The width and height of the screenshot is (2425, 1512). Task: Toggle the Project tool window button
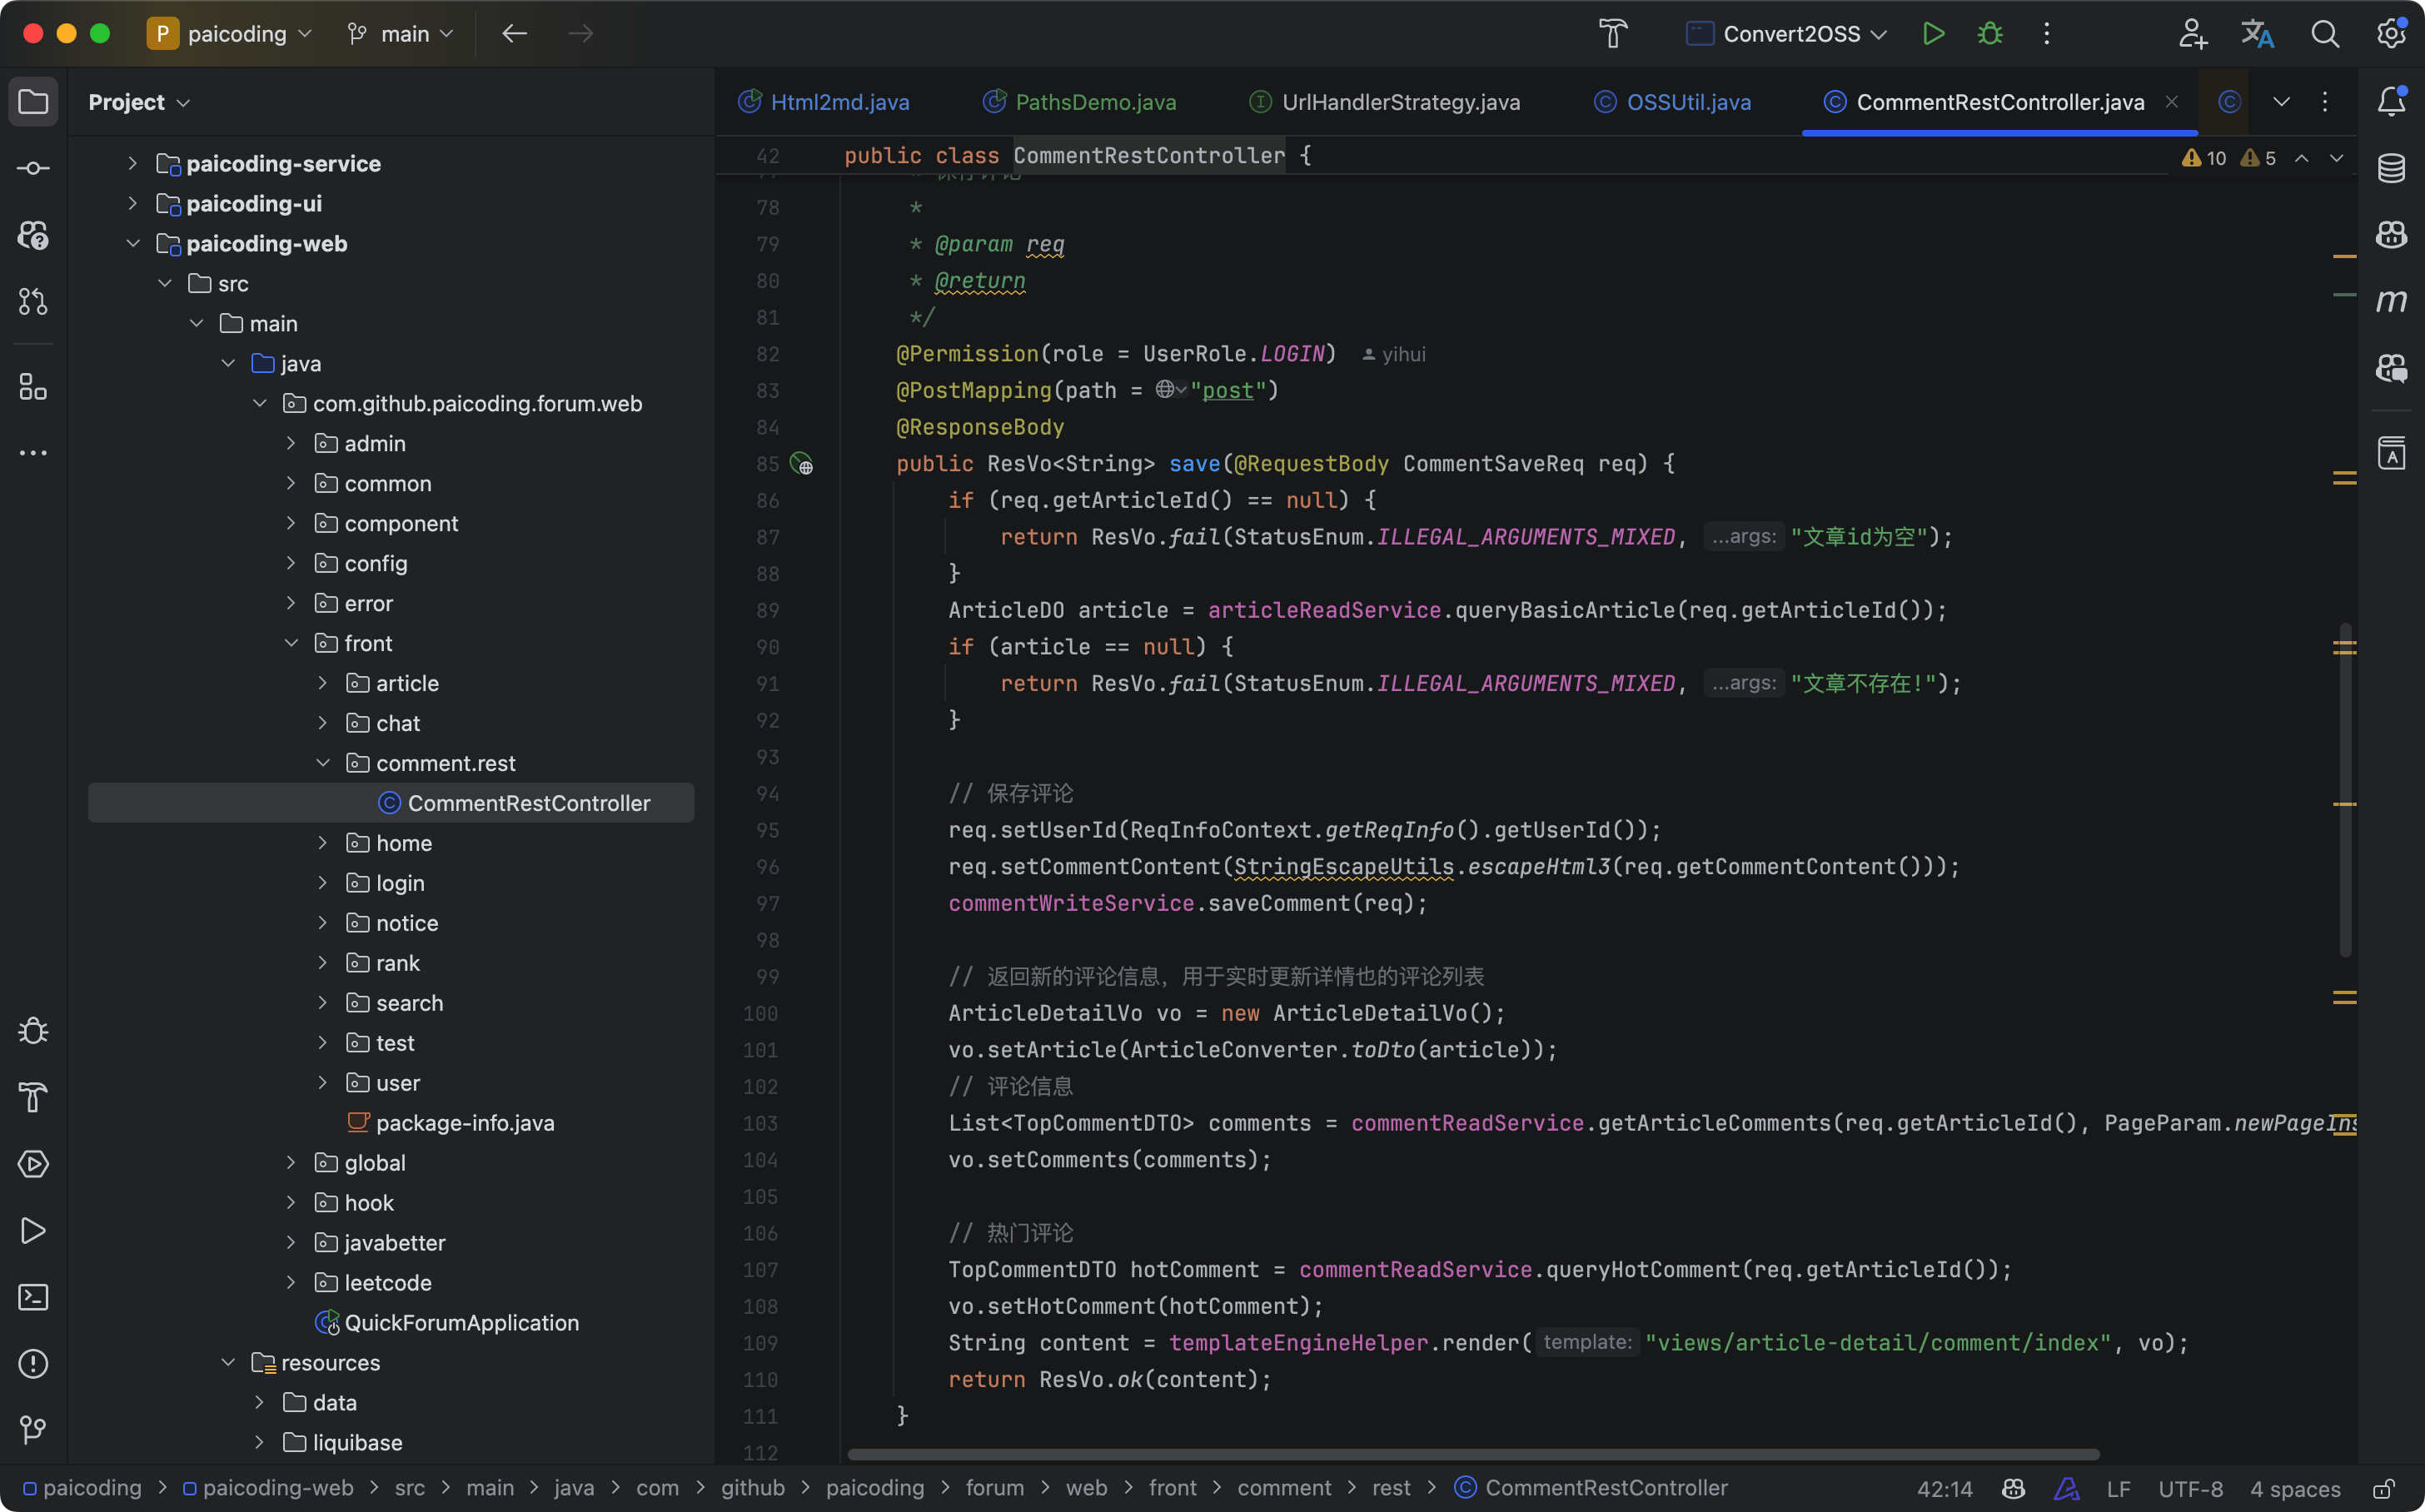pyautogui.click(x=33, y=101)
